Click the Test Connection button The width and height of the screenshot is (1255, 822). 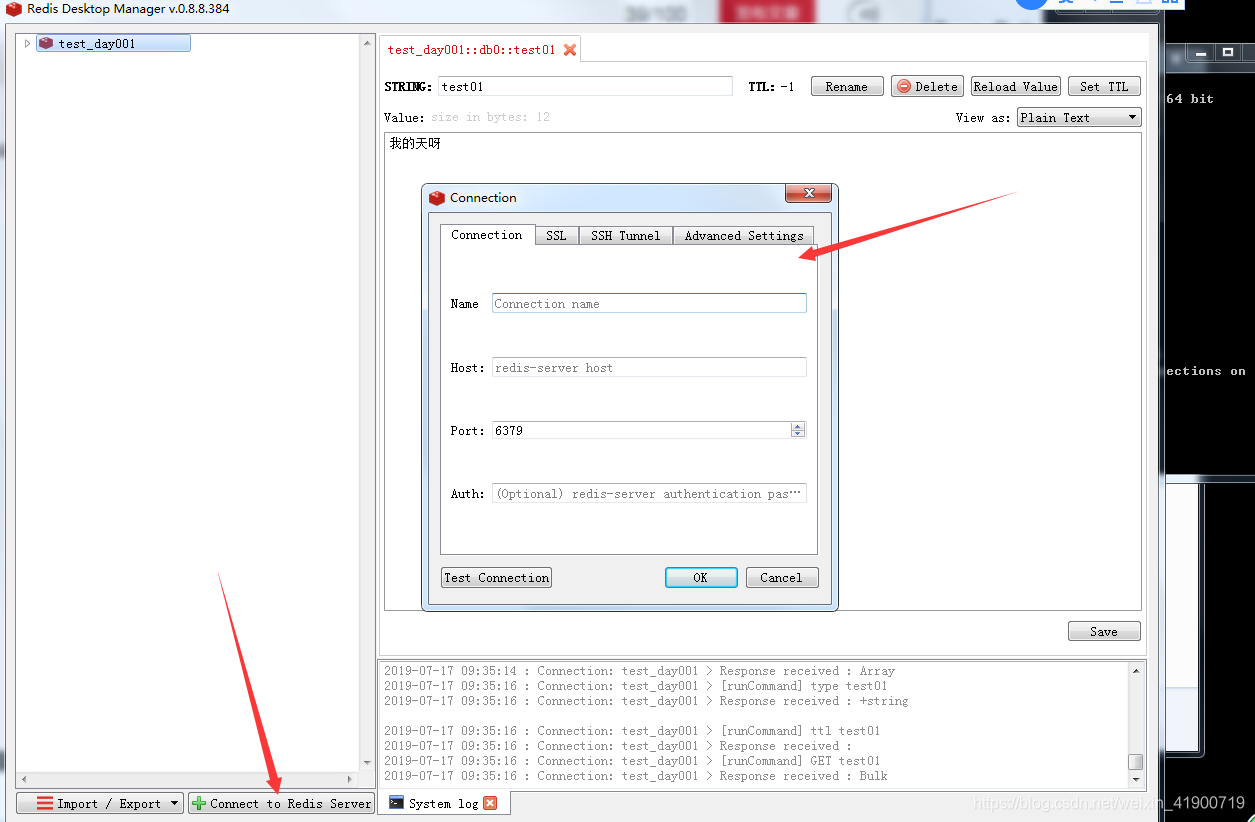497,578
